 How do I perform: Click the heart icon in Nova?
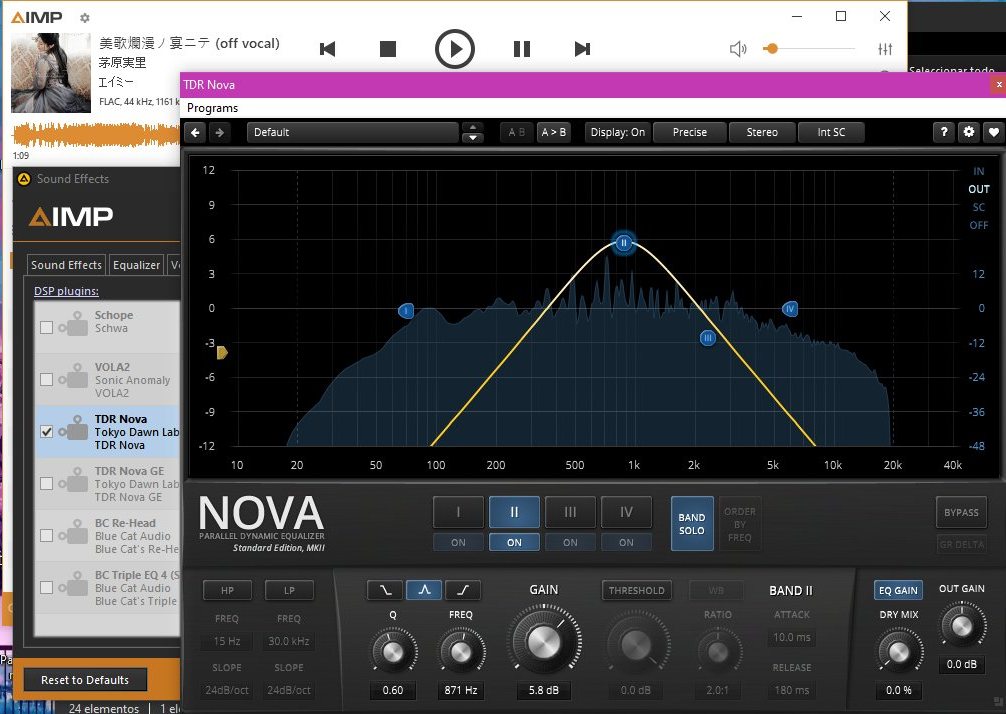[993, 132]
